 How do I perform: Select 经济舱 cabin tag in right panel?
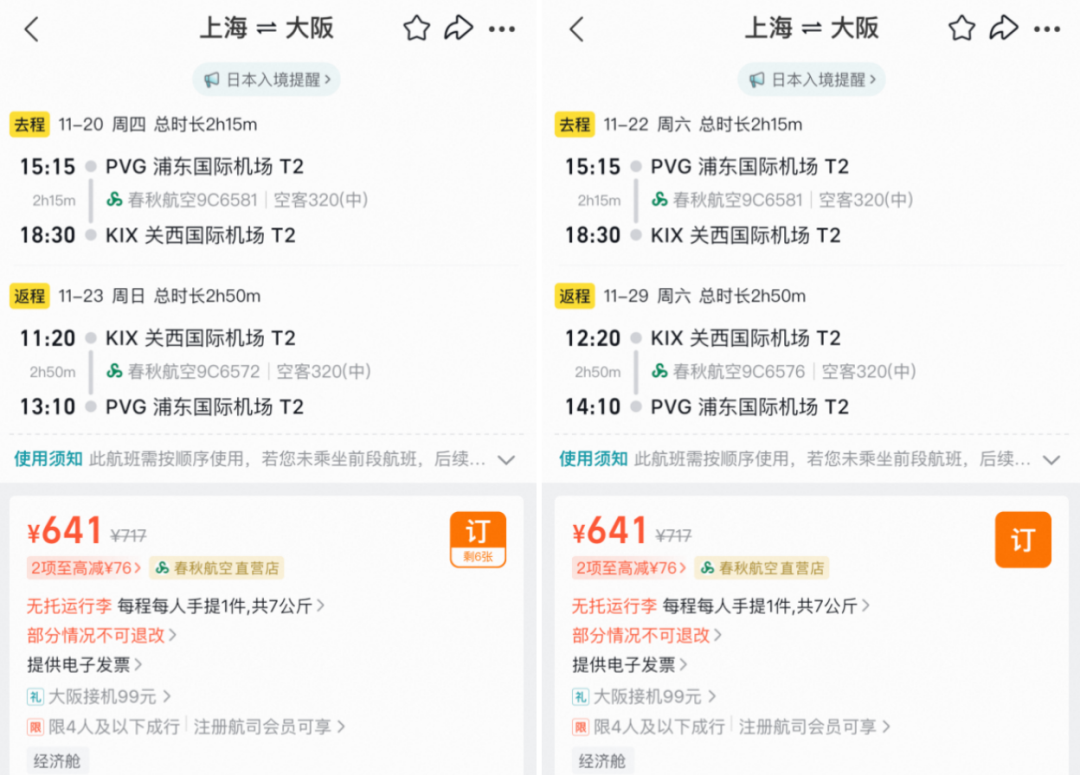click(x=603, y=761)
